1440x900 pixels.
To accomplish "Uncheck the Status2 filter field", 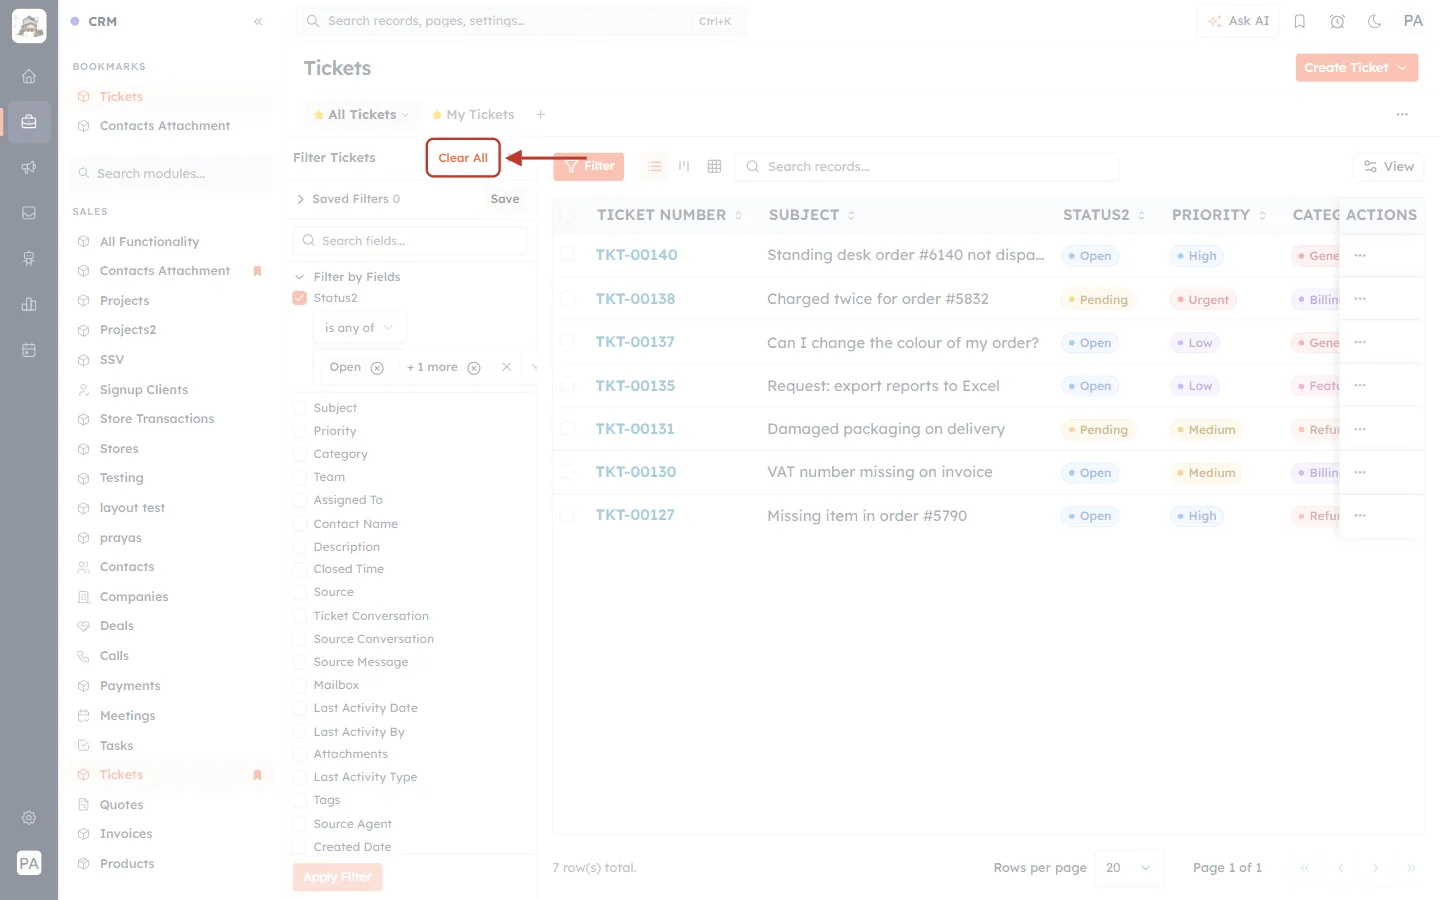I will coord(299,298).
